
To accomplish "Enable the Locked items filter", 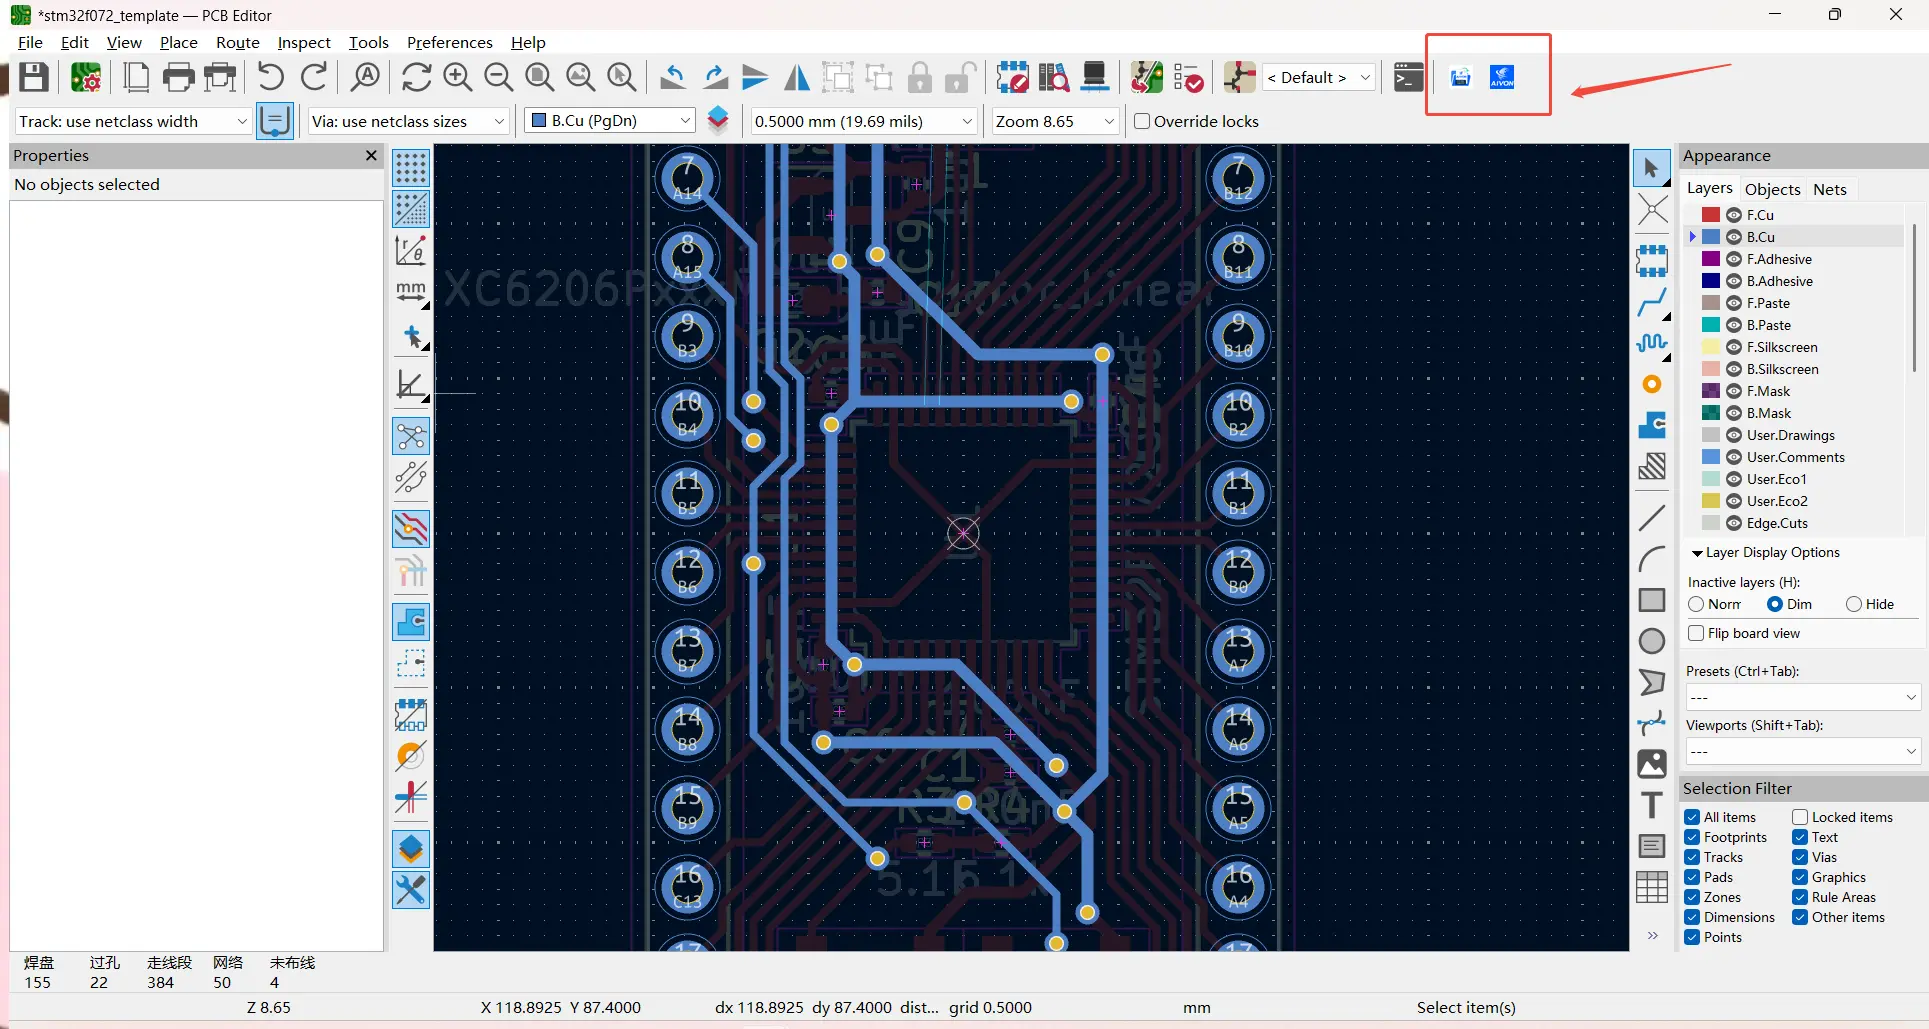I will pyautogui.click(x=1800, y=817).
